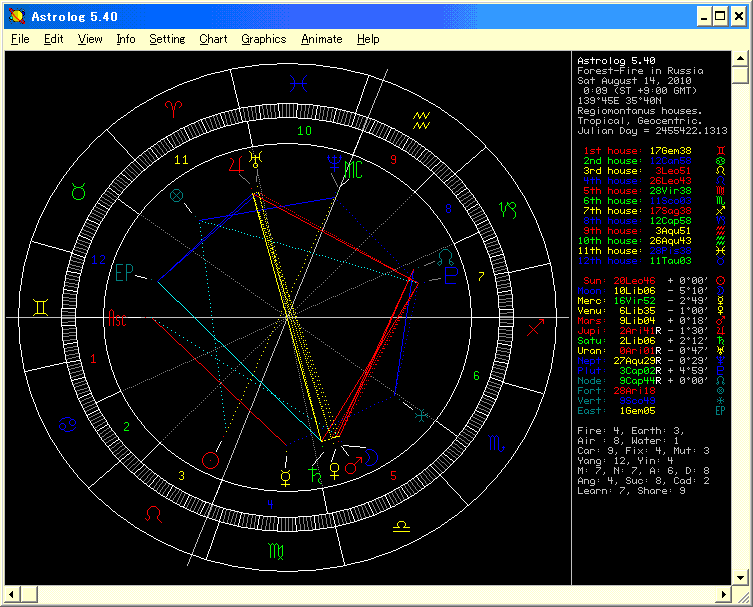This screenshot has height=607, width=753.
Task: Click the Mars glyph in the chart
Action: 353,465
